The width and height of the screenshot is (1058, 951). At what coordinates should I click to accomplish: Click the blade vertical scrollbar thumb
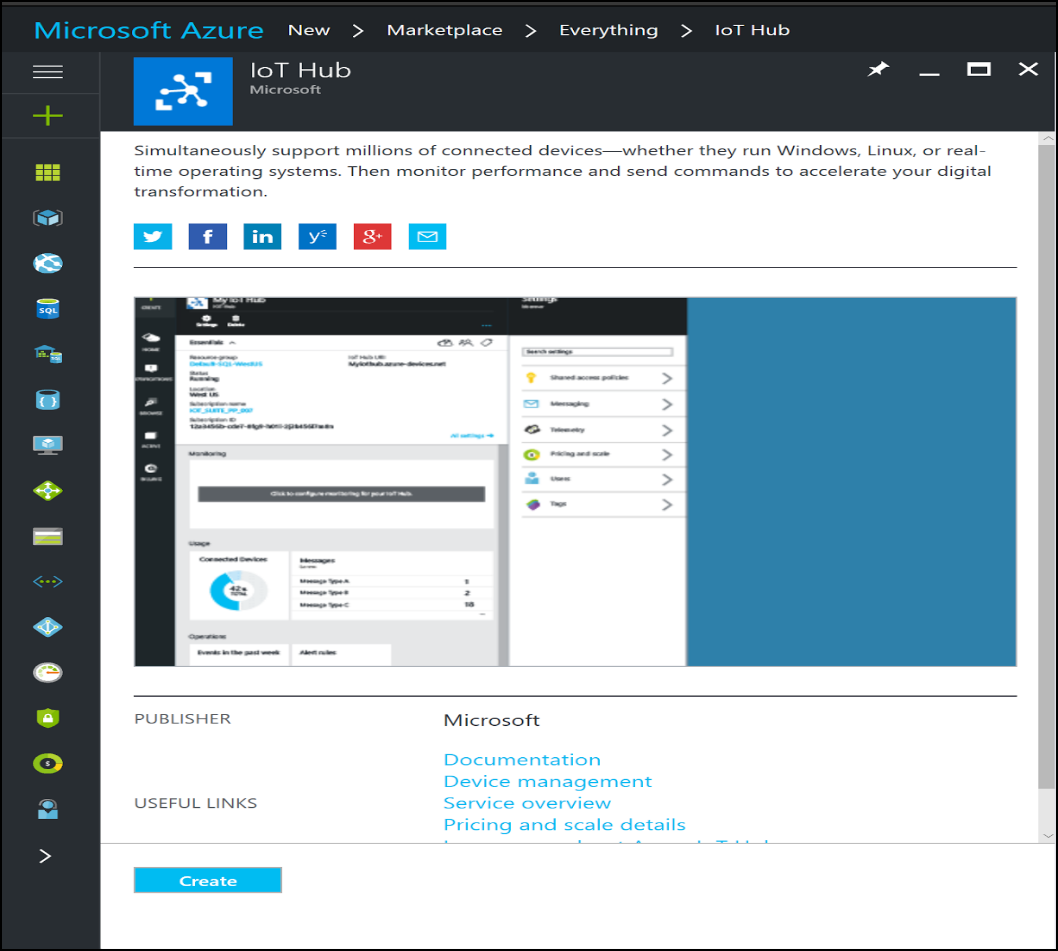pos(1047,466)
